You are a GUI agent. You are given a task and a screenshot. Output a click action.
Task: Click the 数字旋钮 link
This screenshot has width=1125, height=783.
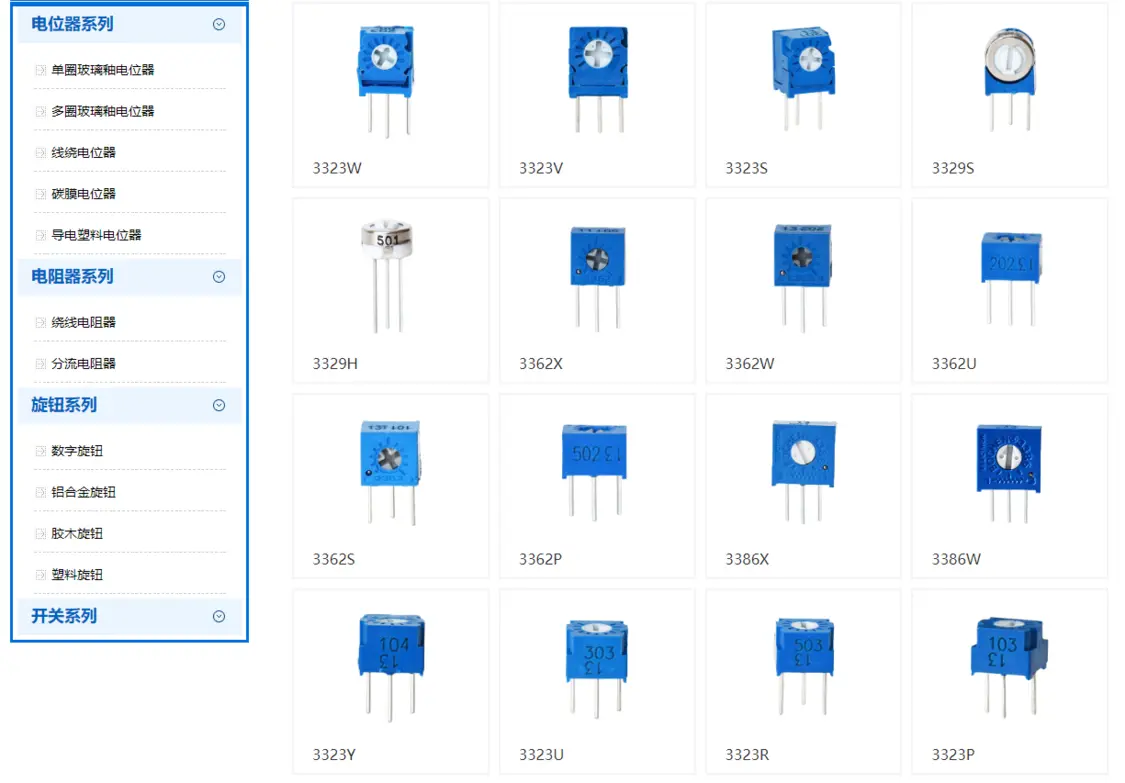[x=77, y=451]
